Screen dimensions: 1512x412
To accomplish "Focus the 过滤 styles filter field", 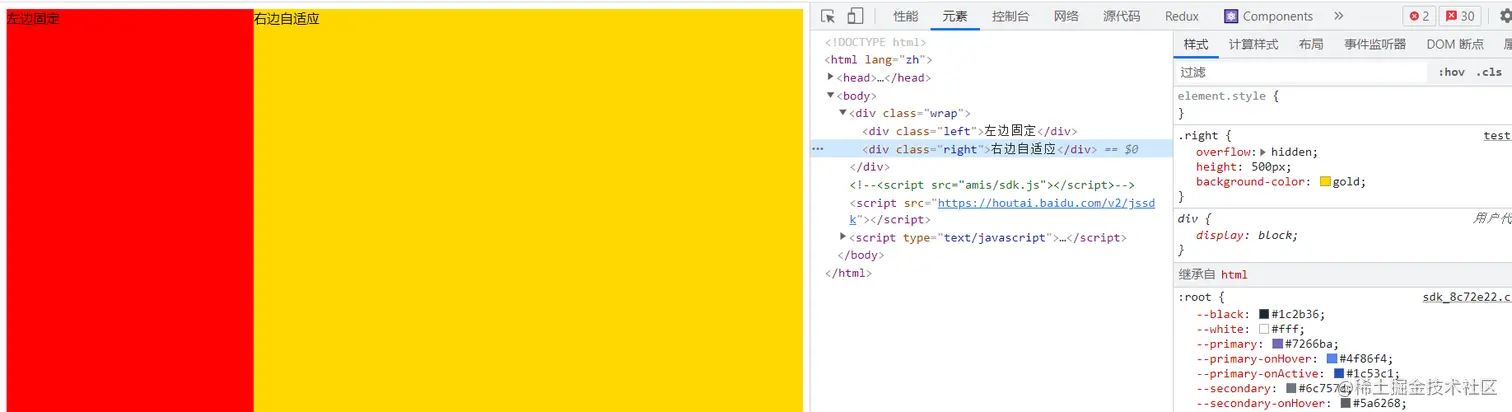I will [x=1302, y=72].
